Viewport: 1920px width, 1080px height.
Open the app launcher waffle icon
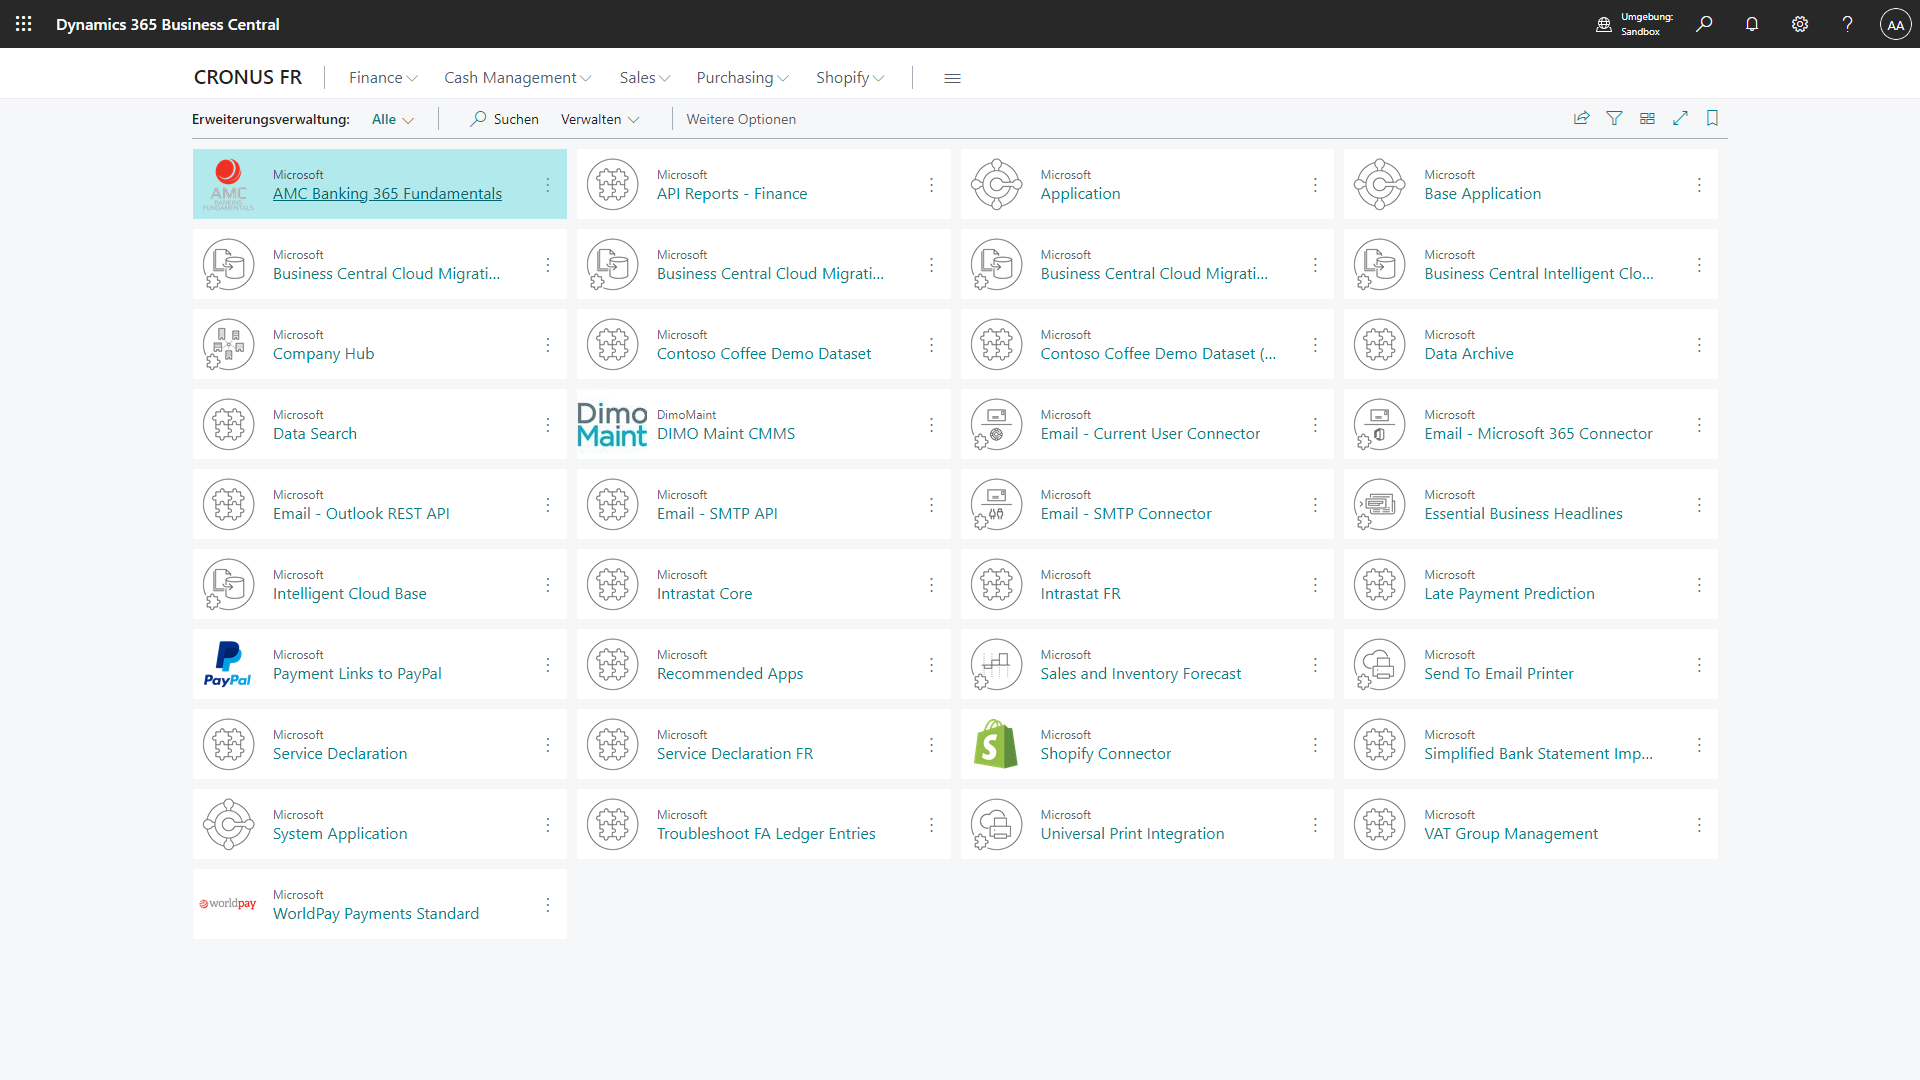(x=24, y=24)
